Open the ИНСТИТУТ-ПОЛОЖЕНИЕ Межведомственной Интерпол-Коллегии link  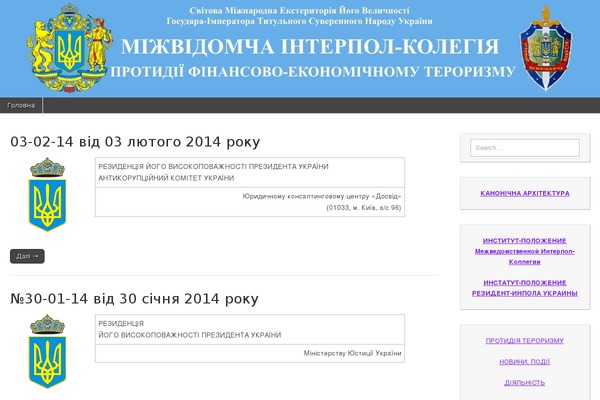point(525,251)
